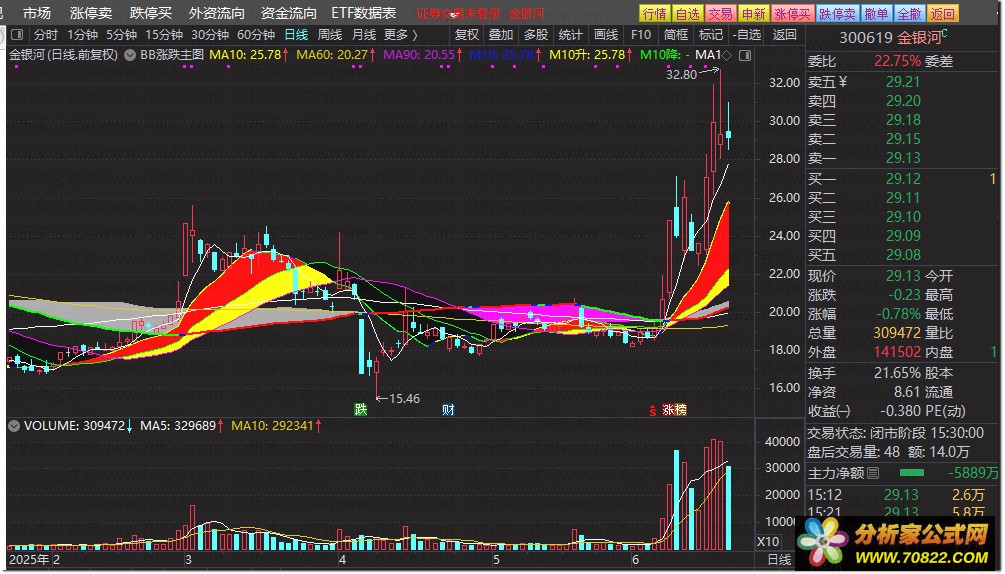Click the yellow 行情 button
The image size is (1005, 574).
tap(654, 13)
